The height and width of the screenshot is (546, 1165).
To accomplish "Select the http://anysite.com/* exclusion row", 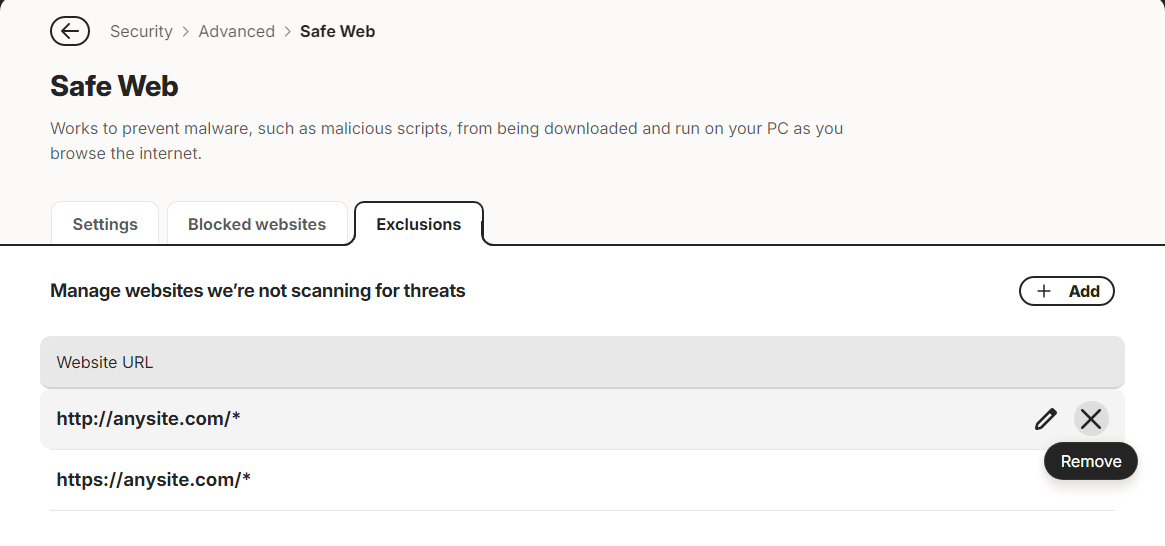I will click(582, 419).
